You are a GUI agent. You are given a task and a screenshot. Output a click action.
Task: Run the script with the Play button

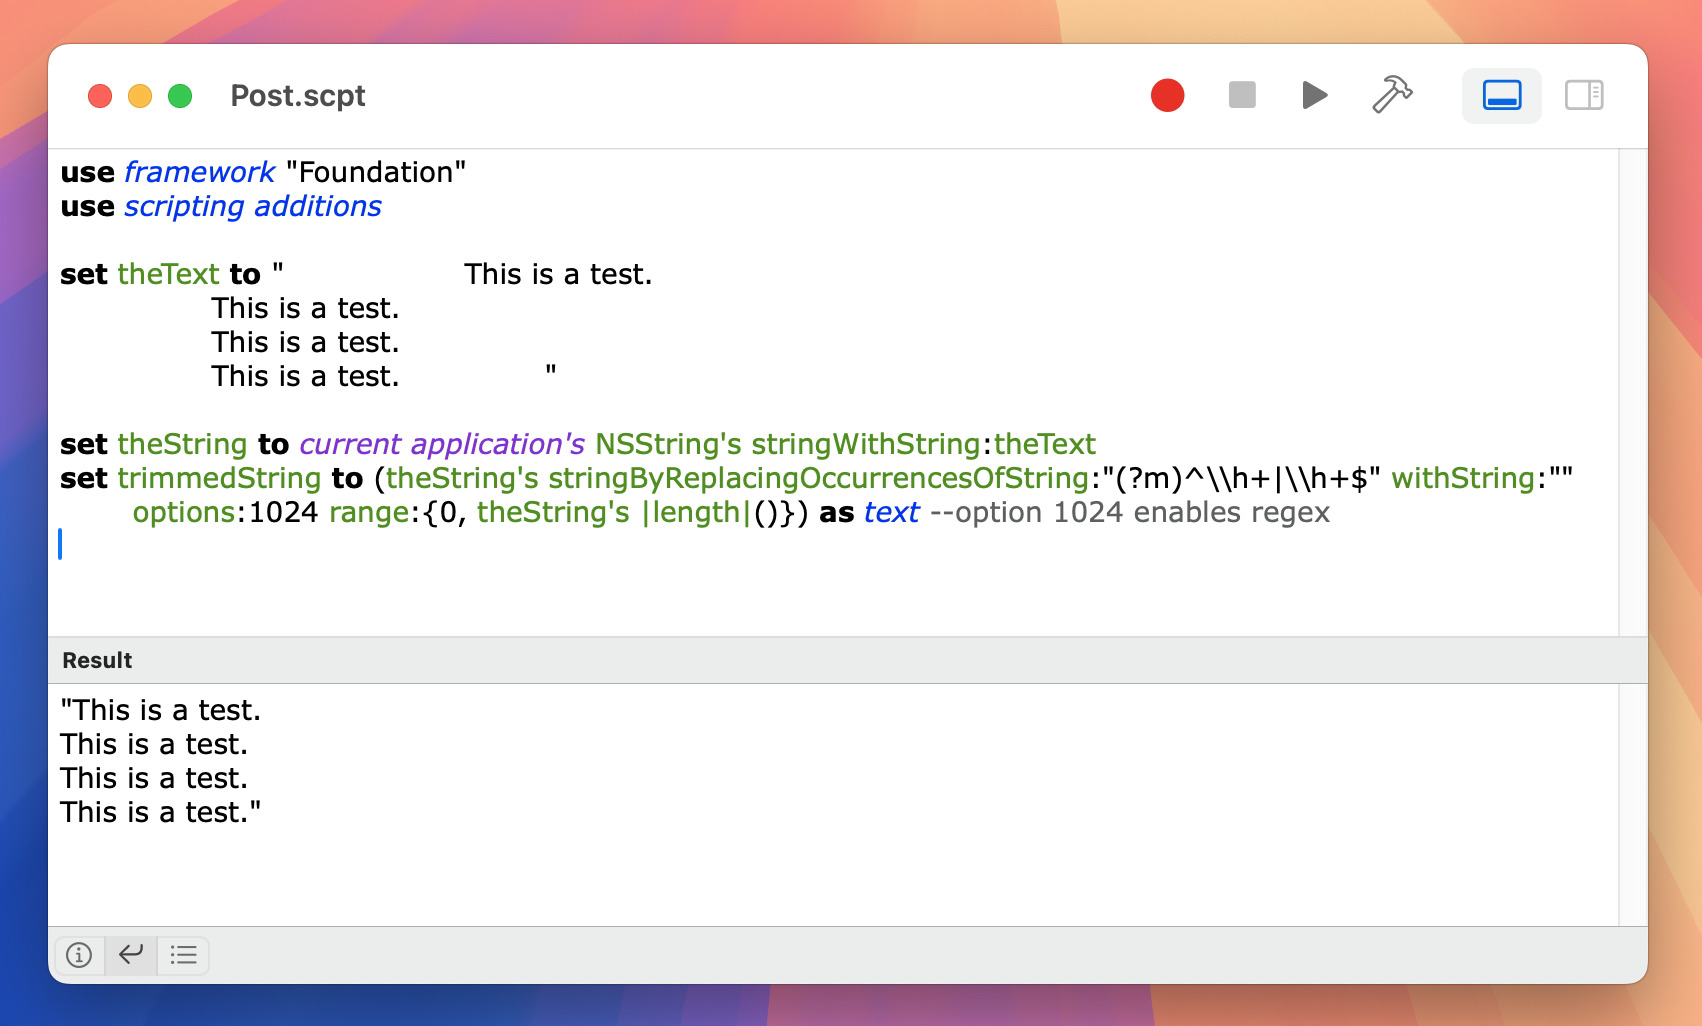click(1315, 95)
